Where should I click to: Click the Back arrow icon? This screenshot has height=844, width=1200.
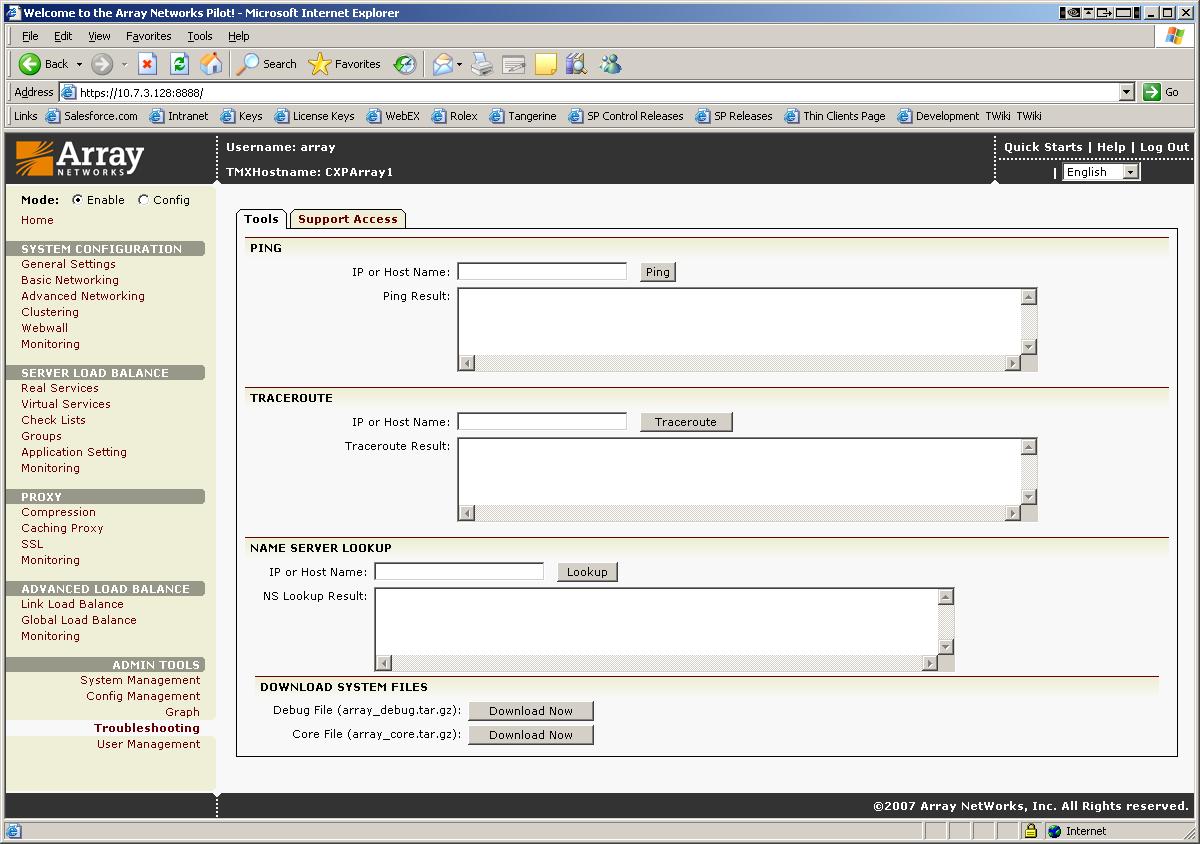30,64
